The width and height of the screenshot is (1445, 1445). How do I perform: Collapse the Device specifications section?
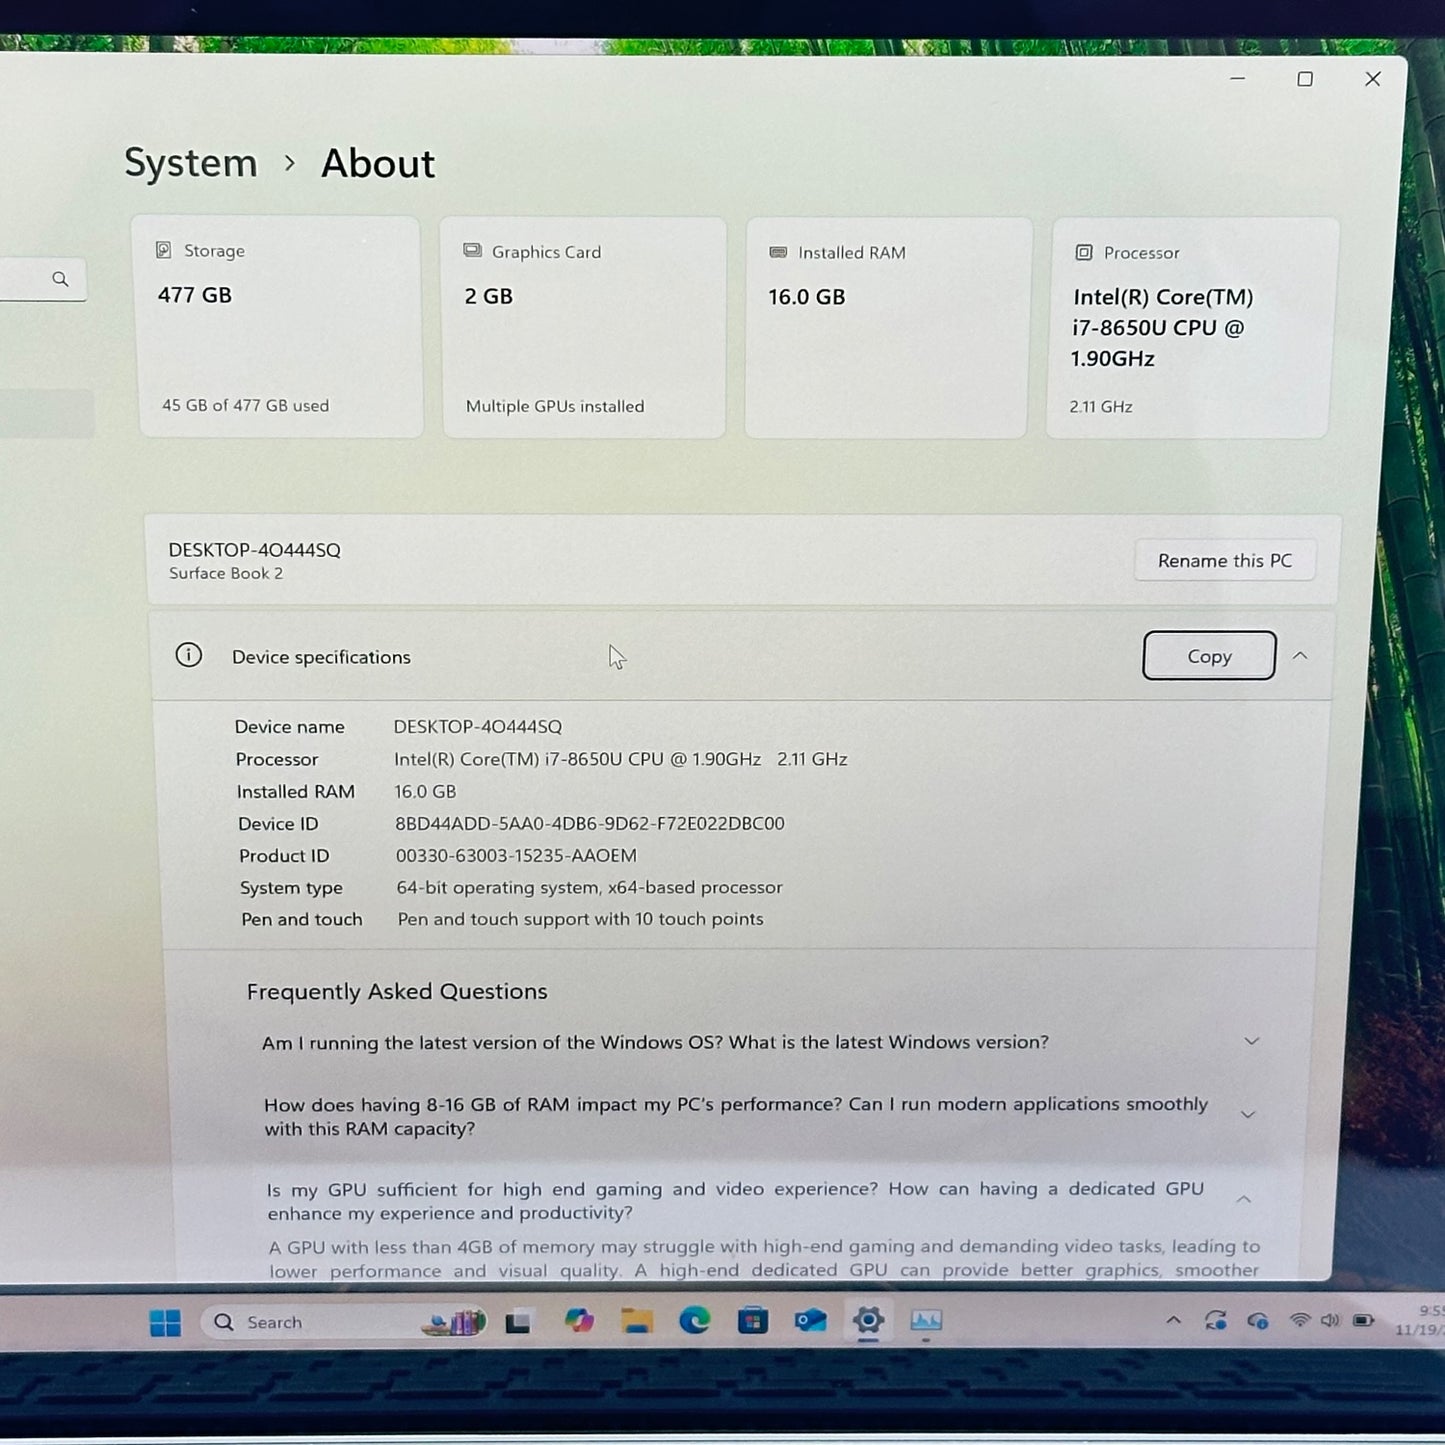tap(1300, 656)
